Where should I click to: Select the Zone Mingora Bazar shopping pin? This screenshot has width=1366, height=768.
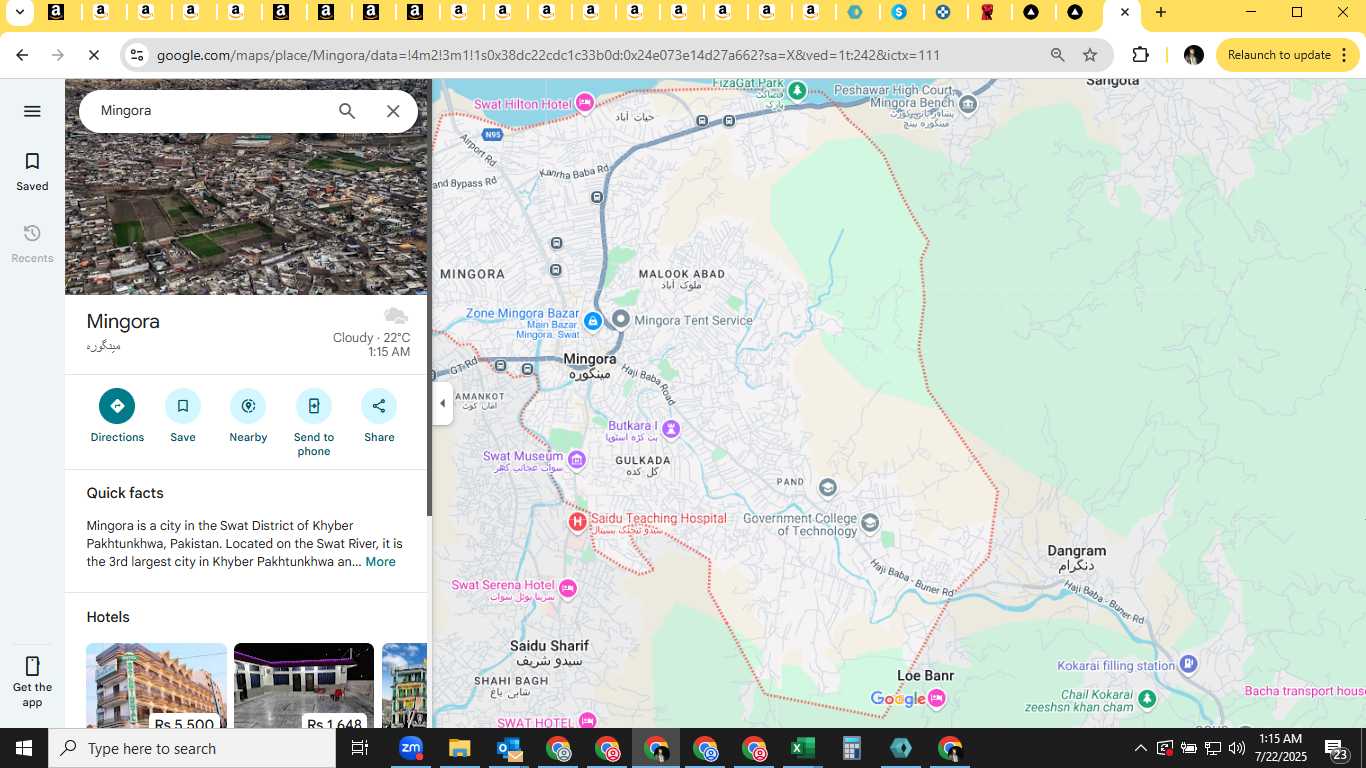pyautogui.click(x=593, y=321)
